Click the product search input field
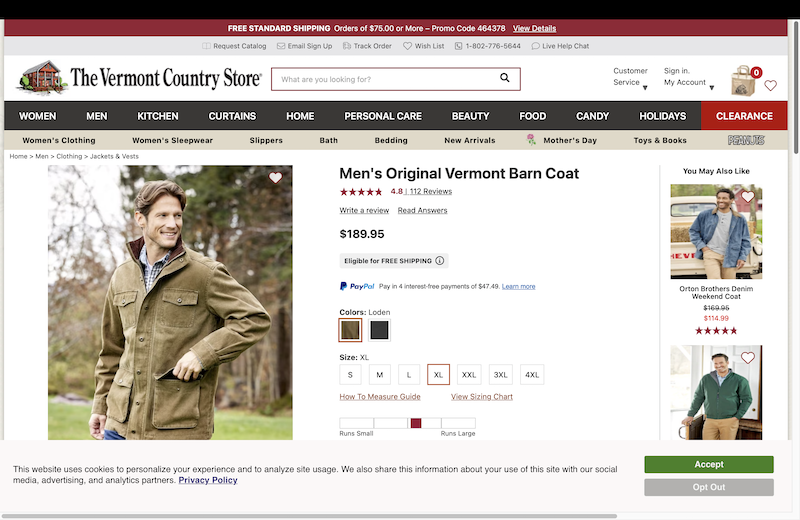The height and width of the screenshot is (520, 800). [385, 79]
